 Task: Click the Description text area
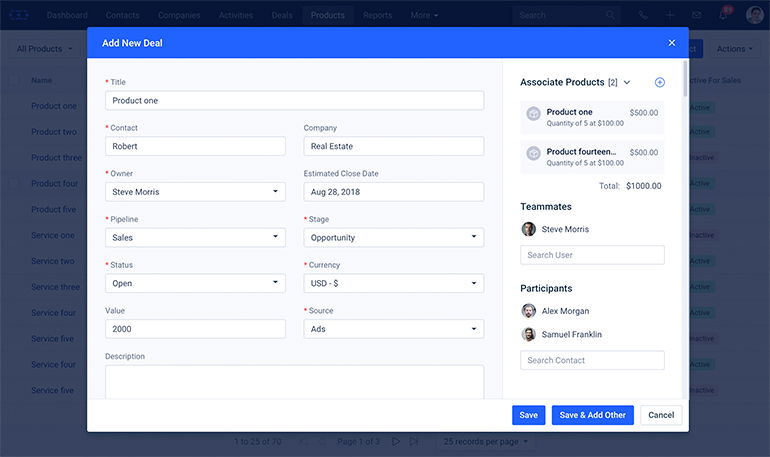click(x=295, y=382)
